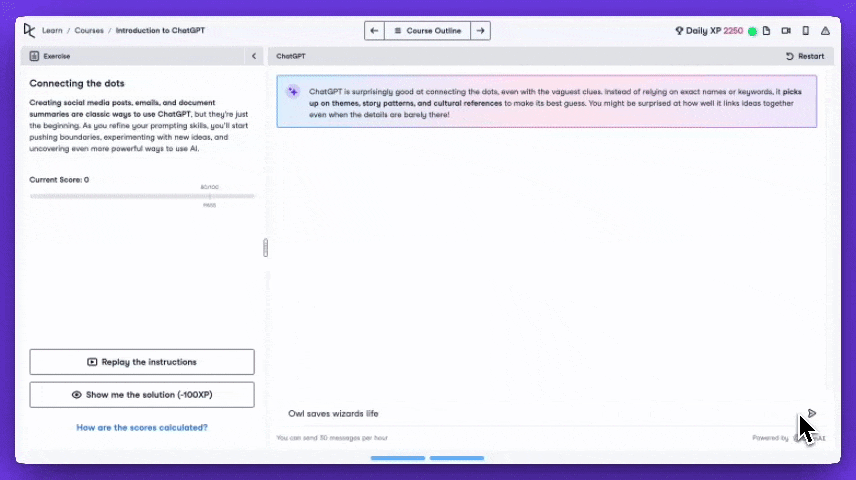
Task: Go to previous exercise arrow
Action: point(374,31)
